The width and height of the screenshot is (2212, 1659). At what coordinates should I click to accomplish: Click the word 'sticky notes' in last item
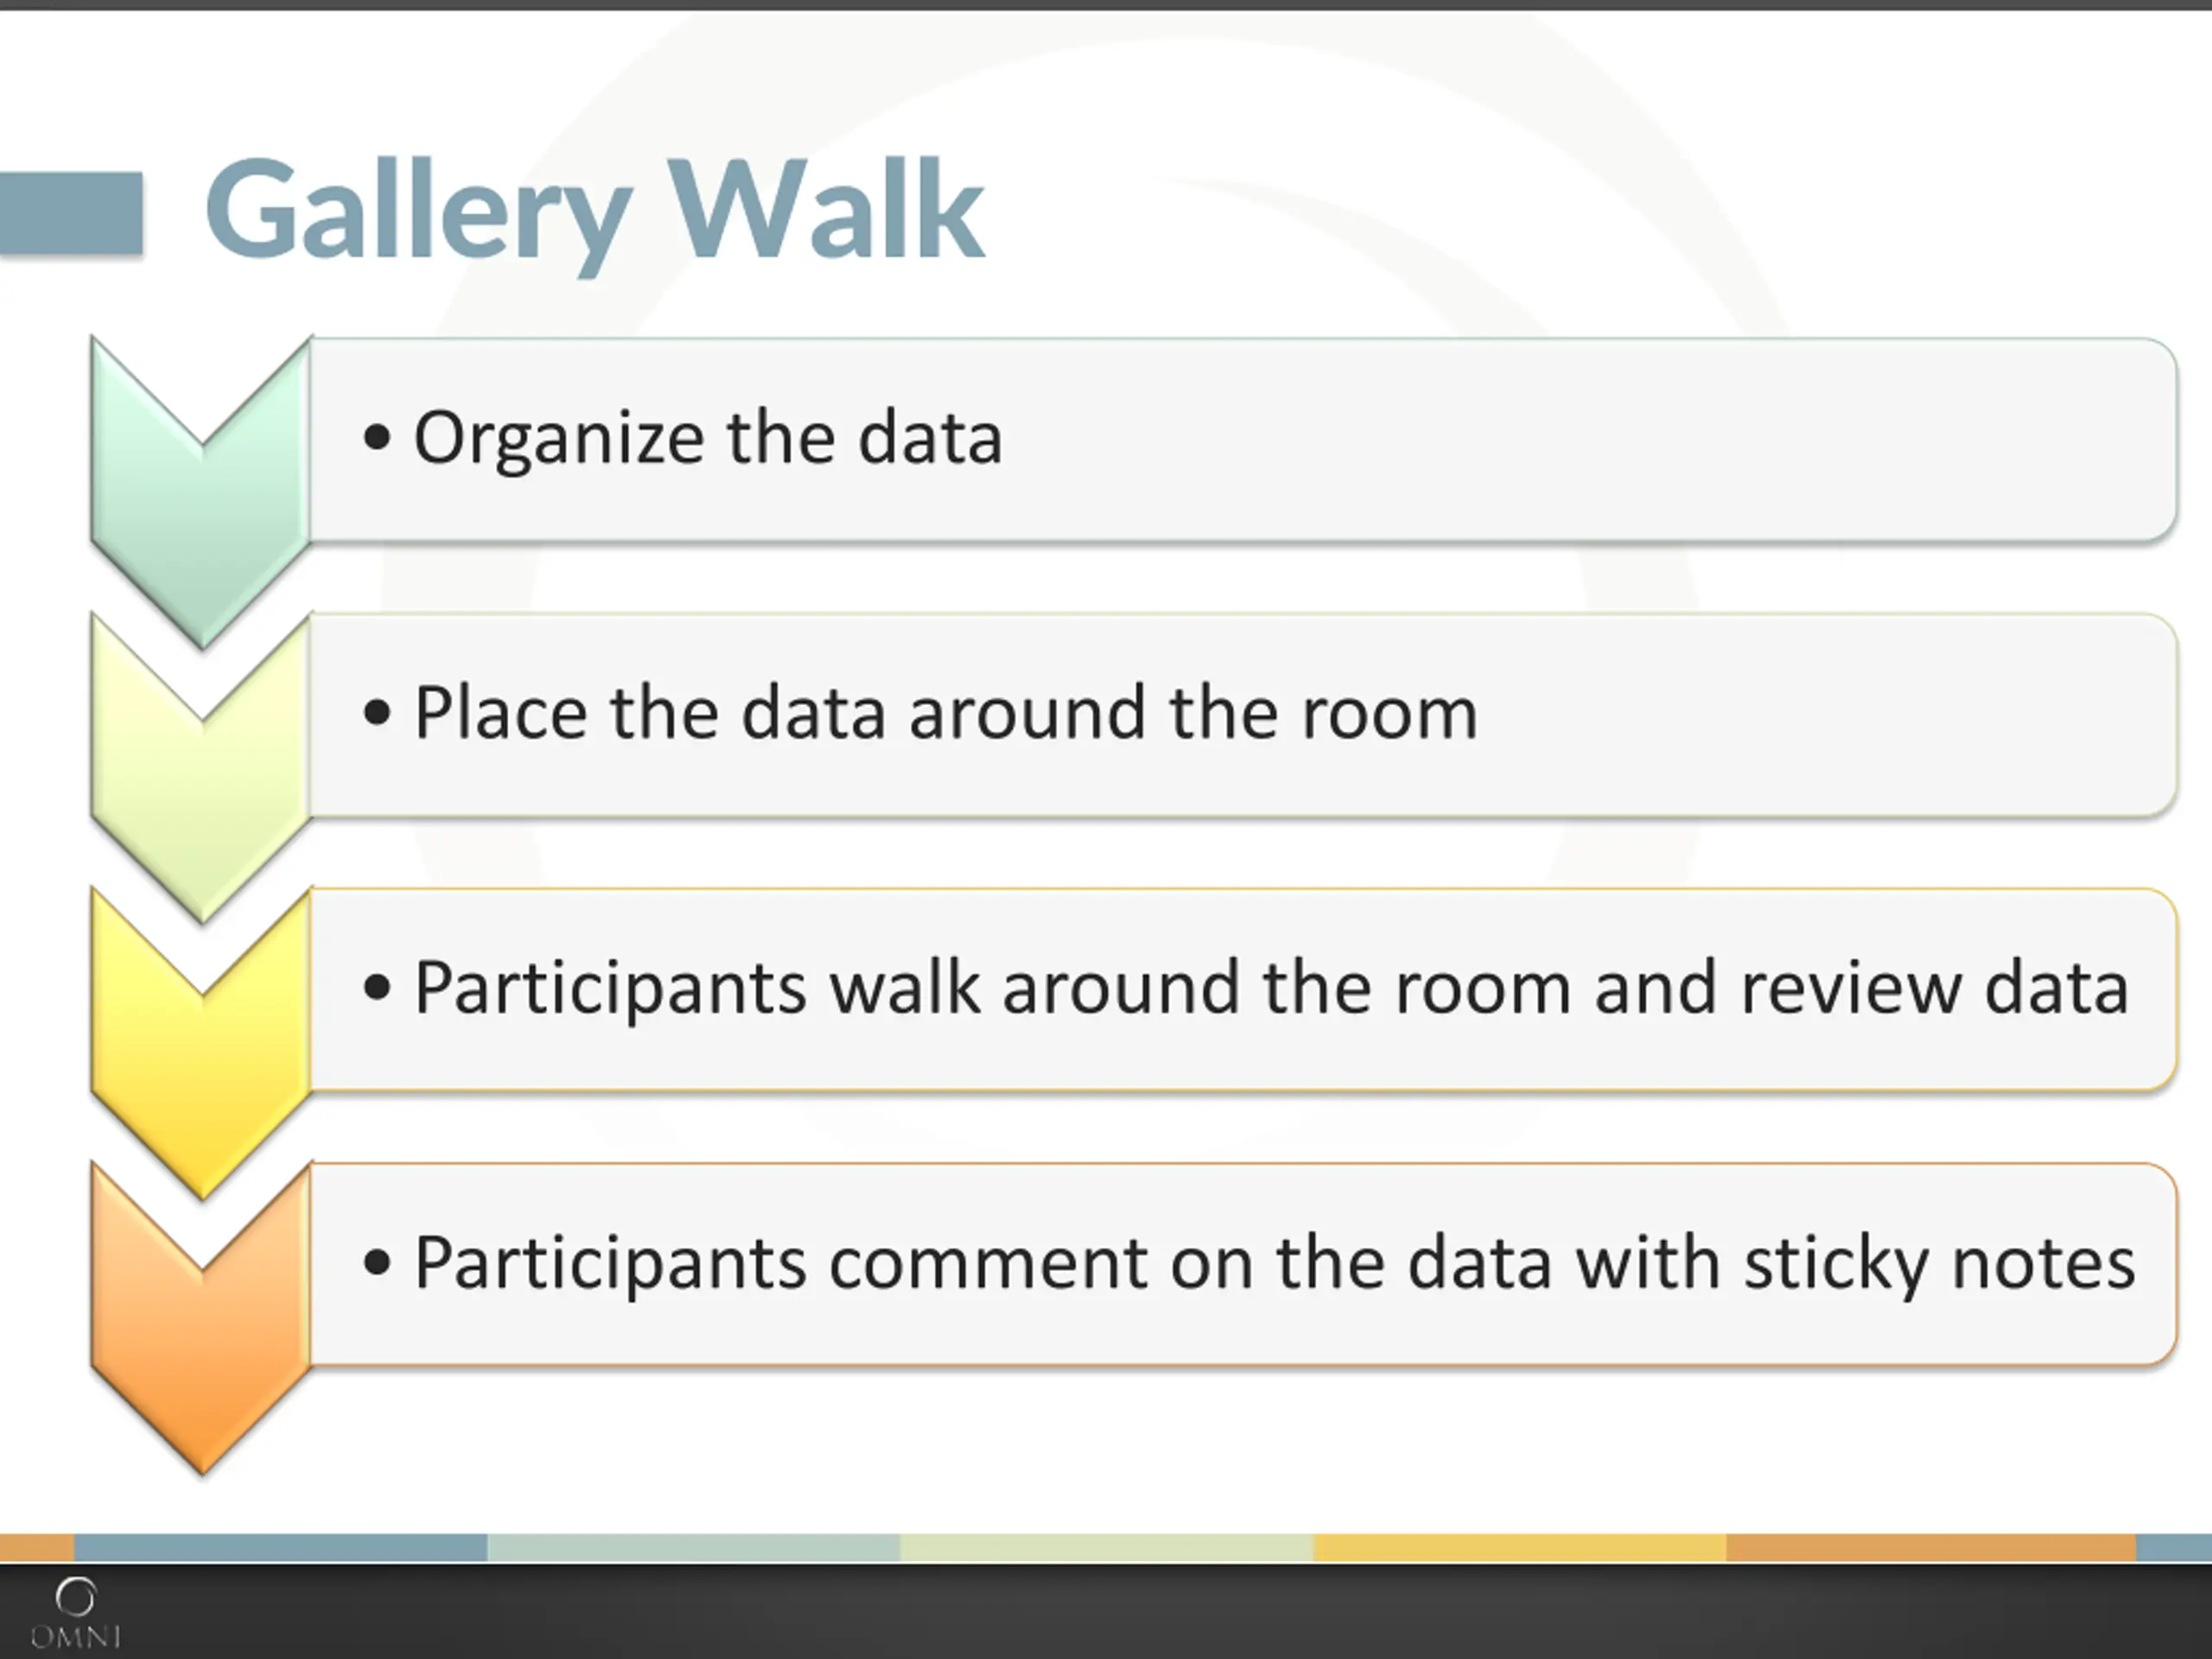[x=1940, y=1265]
